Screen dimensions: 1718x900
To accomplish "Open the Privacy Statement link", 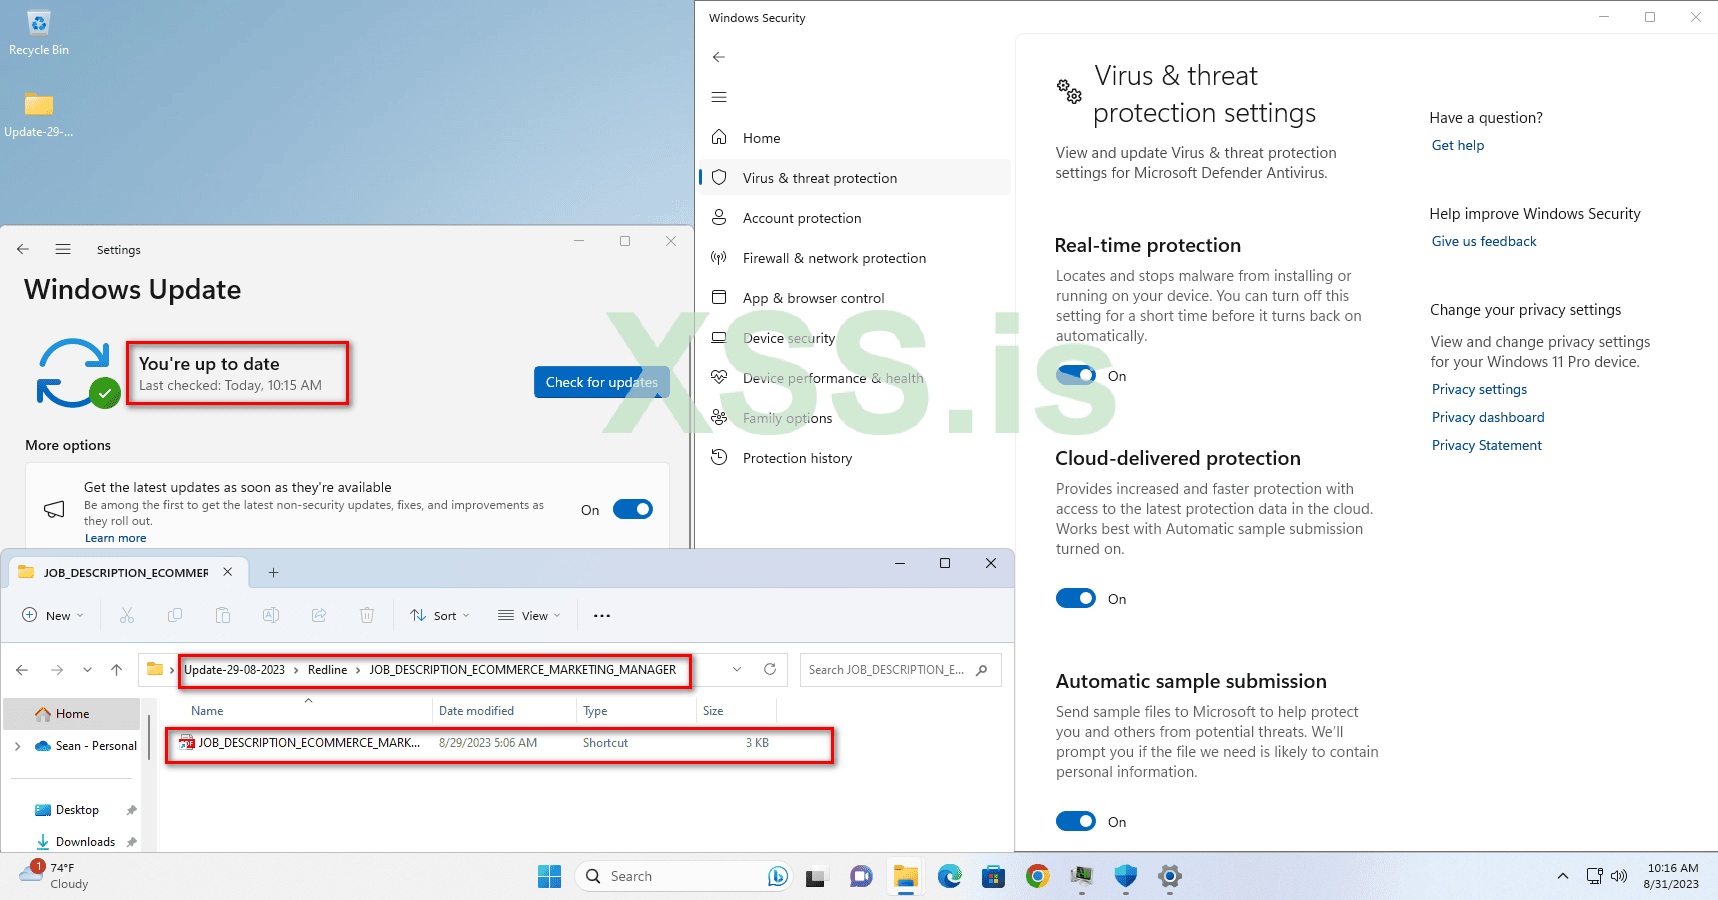I will [x=1487, y=445].
